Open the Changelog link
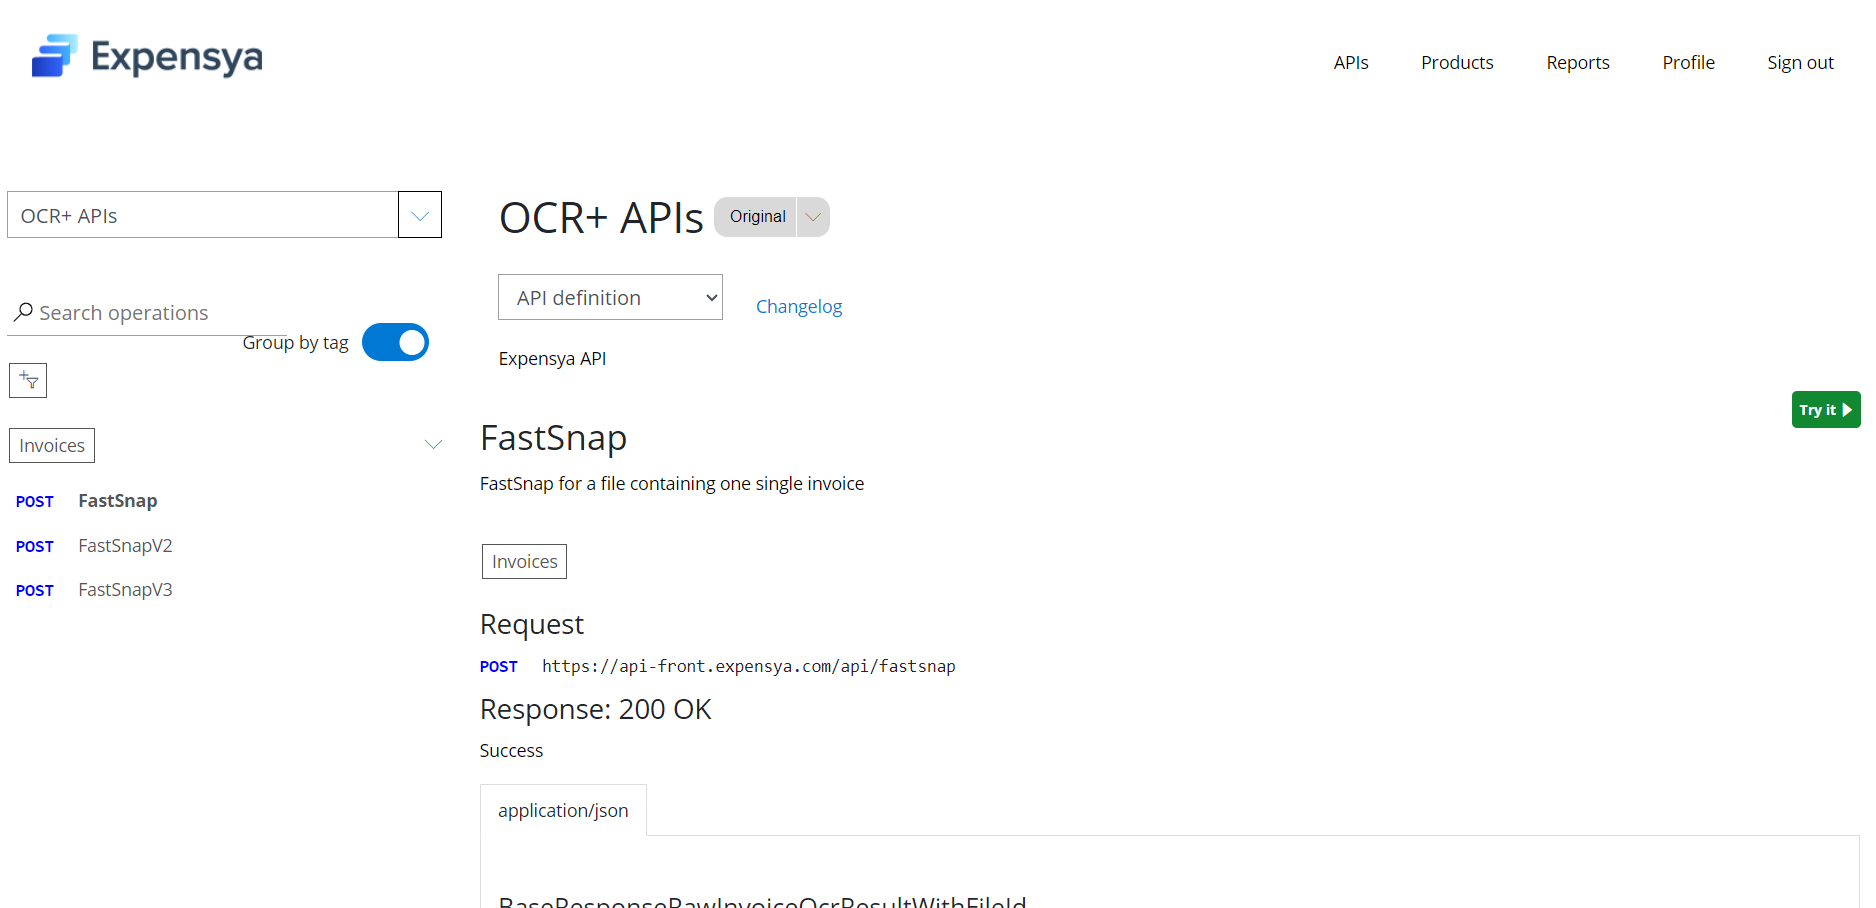 (x=798, y=306)
